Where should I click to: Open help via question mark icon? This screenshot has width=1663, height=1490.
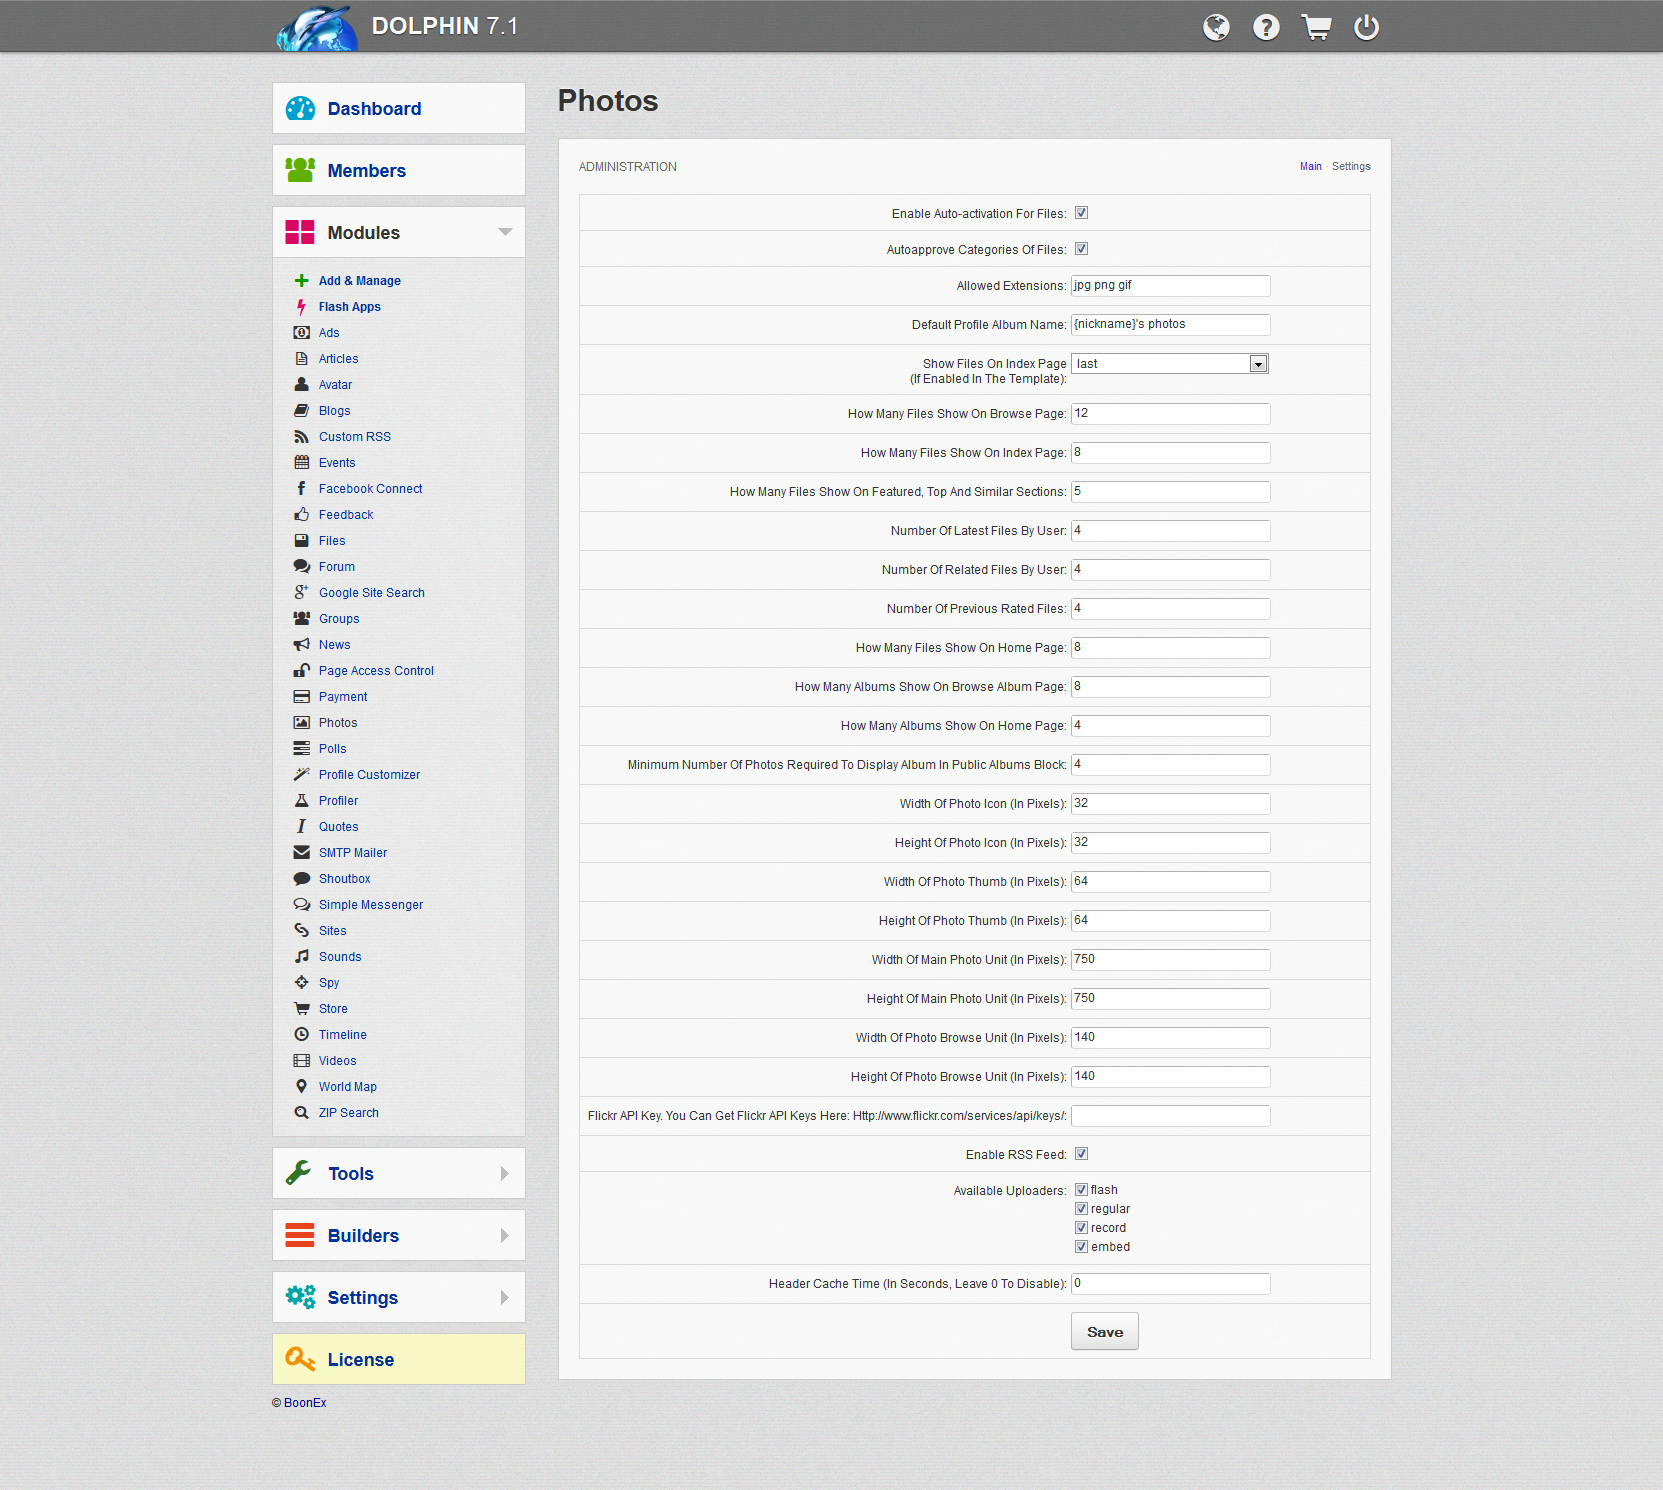(x=1266, y=27)
